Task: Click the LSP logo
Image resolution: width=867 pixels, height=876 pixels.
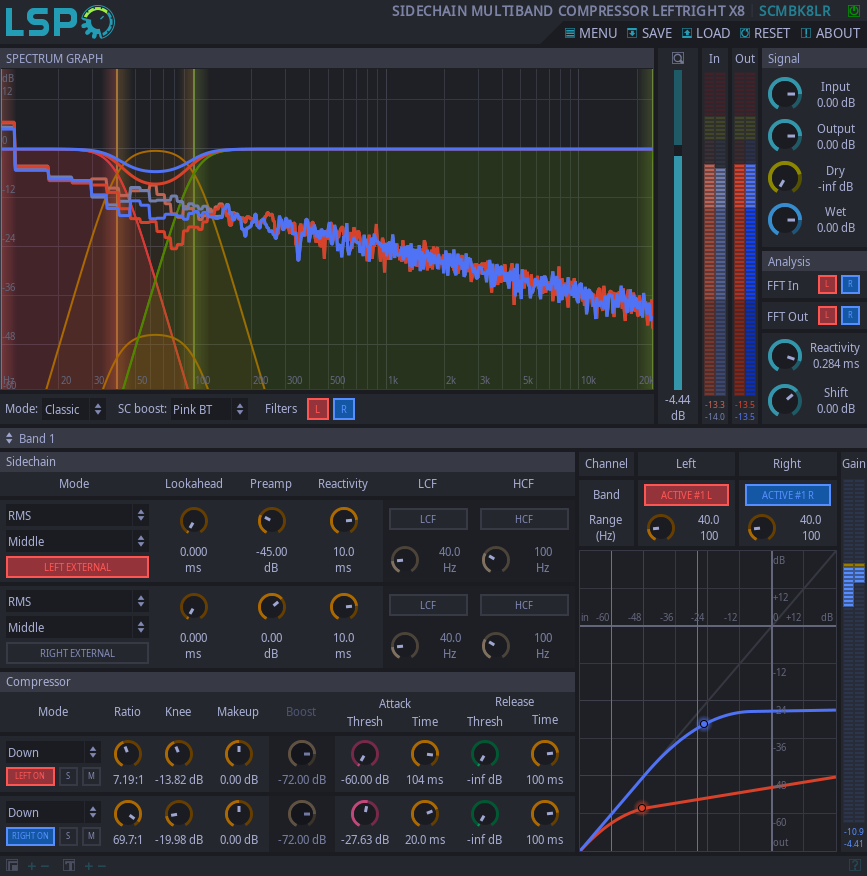Action: [x=60, y=22]
